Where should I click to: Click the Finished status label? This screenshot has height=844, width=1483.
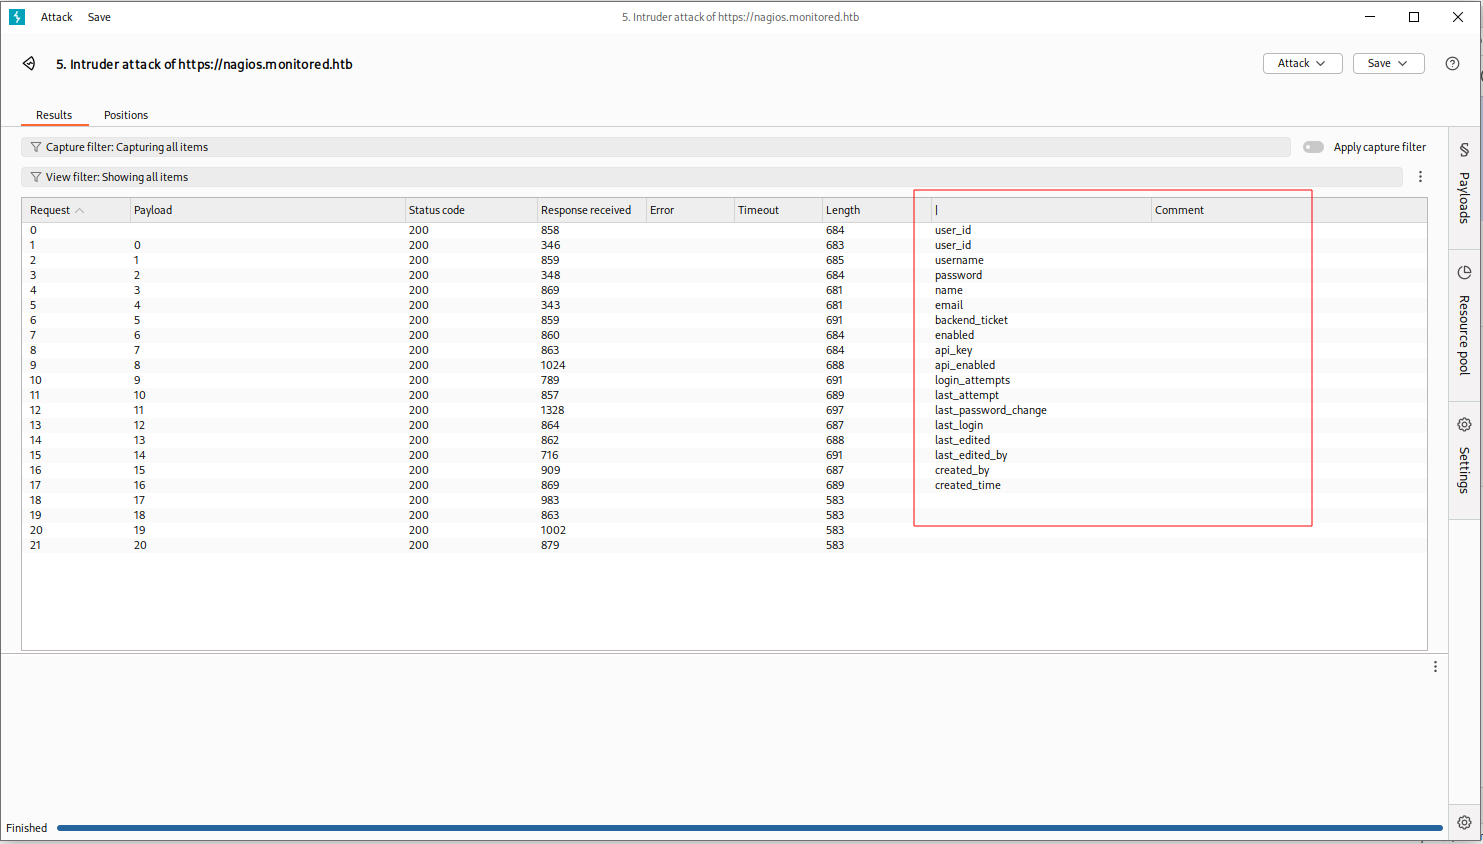(27, 828)
